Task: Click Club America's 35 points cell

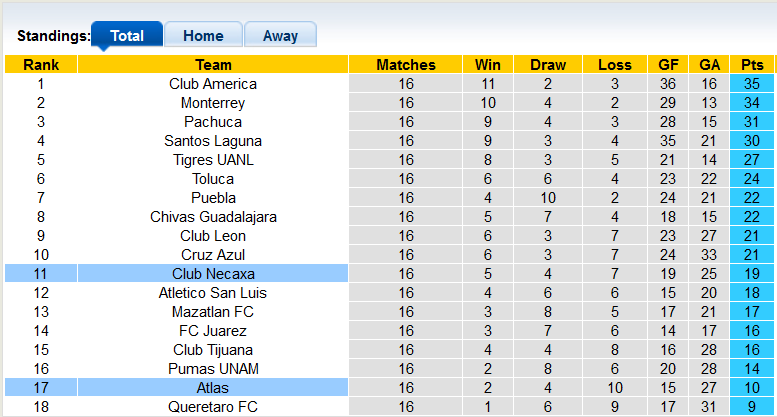Action: [752, 84]
